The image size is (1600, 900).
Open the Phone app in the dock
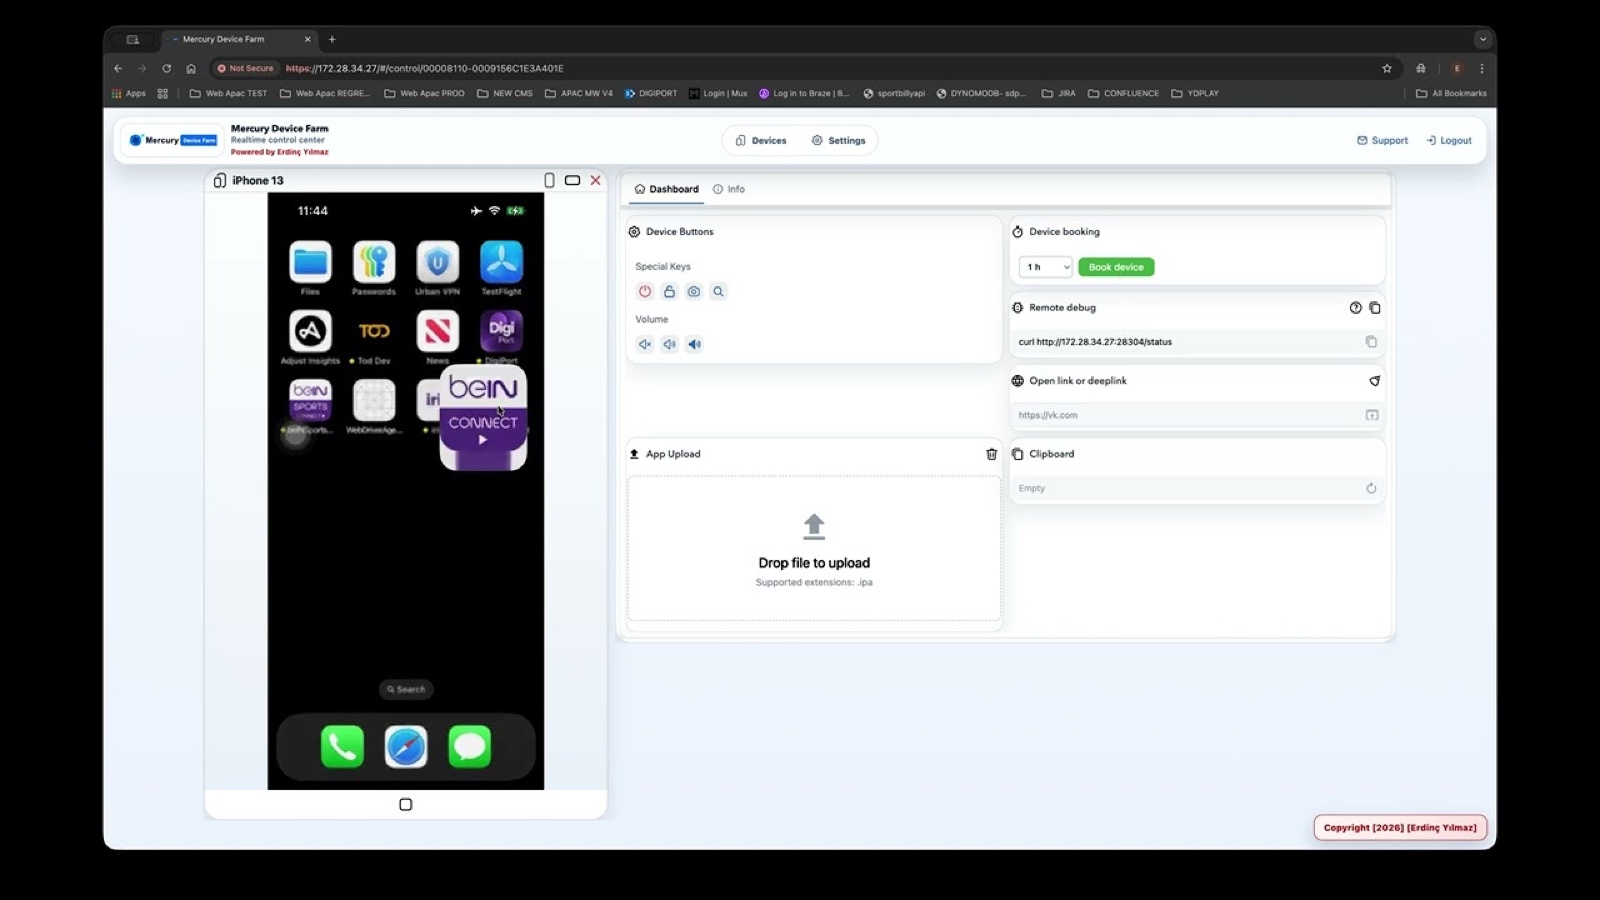(342, 746)
